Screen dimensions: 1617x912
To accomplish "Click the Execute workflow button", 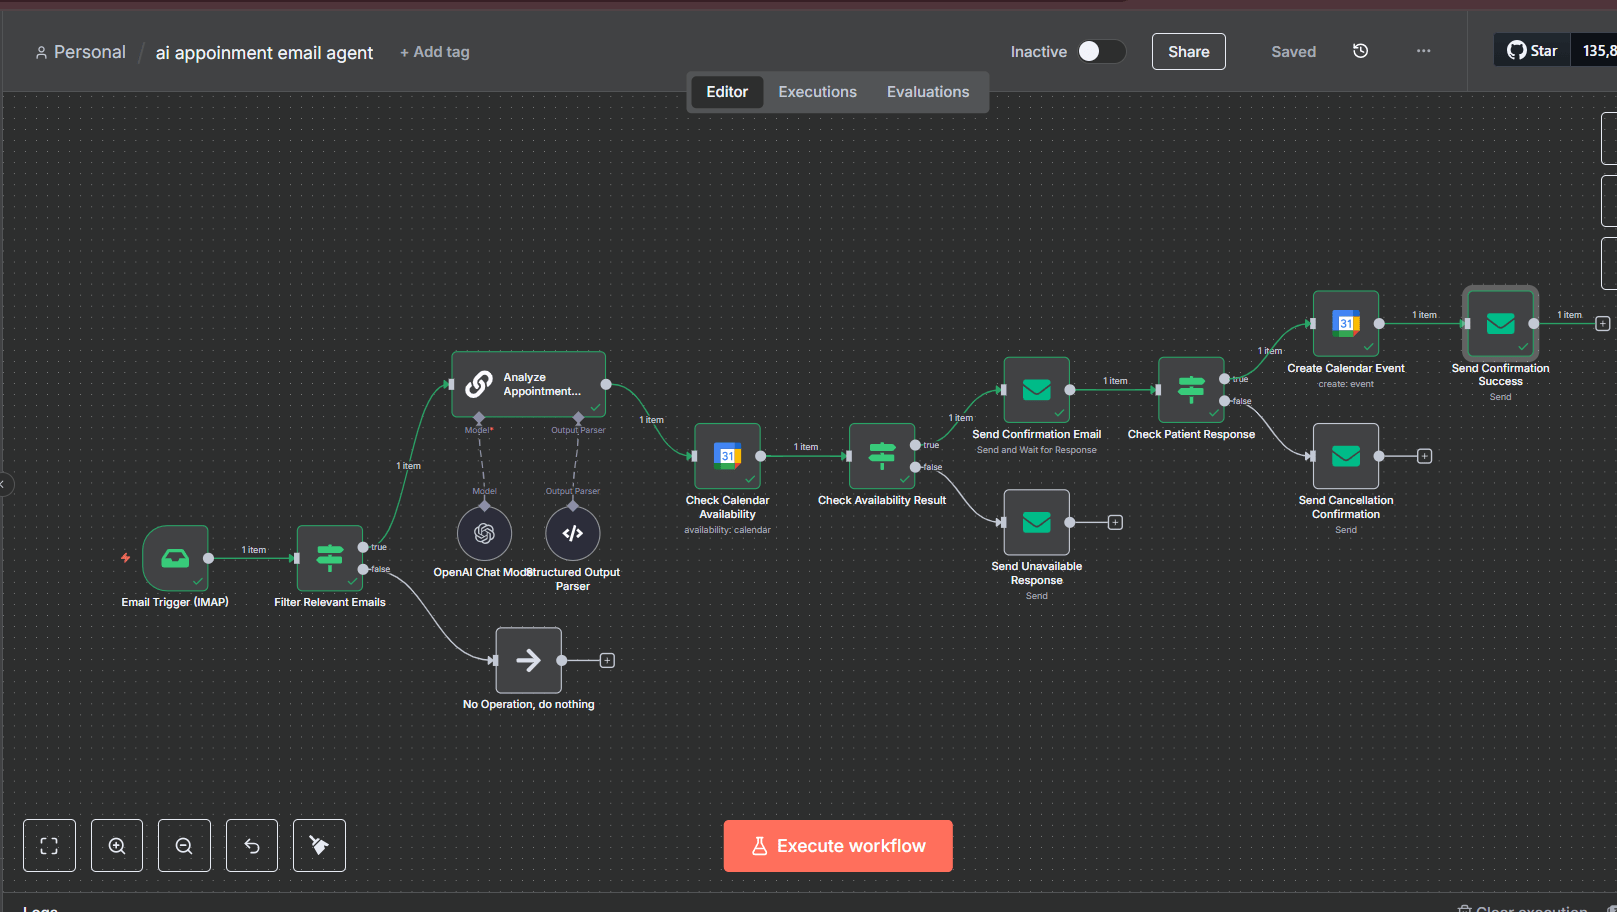I will tap(838, 846).
